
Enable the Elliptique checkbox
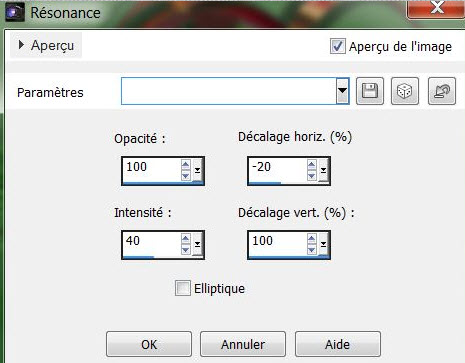pyautogui.click(x=183, y=288)
